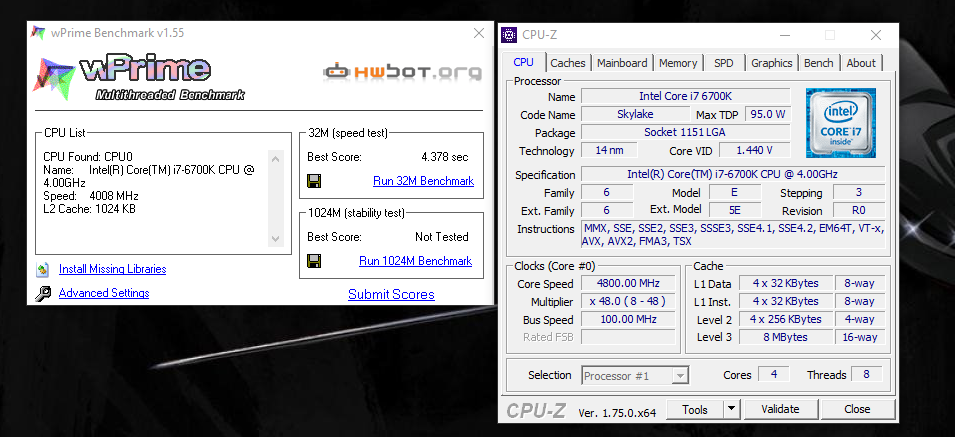Open the Mainboard tab
Screen dimensions: 955x437
pos(622,63)
